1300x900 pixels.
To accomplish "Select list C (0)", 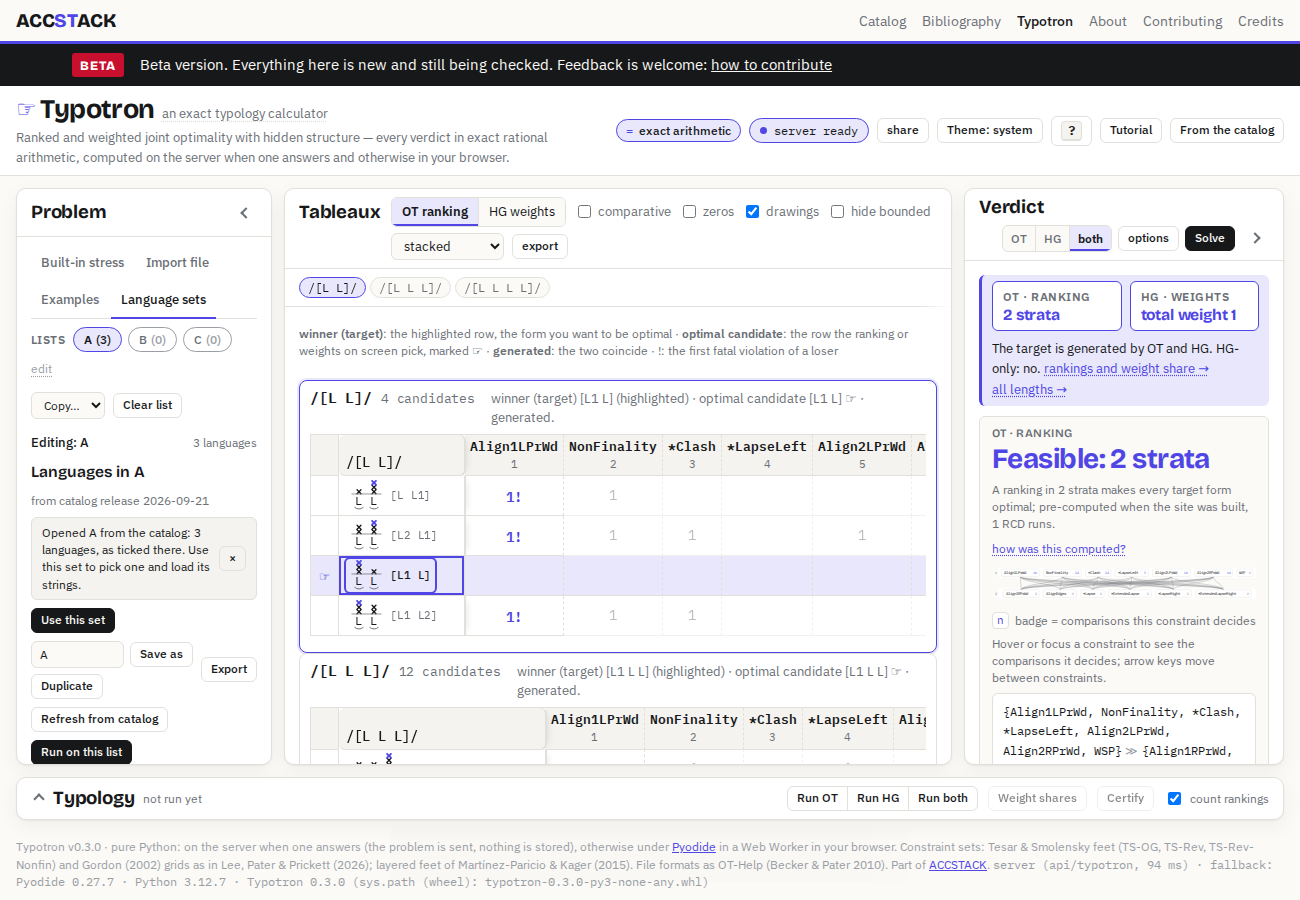I will click(x=207, y=340).
